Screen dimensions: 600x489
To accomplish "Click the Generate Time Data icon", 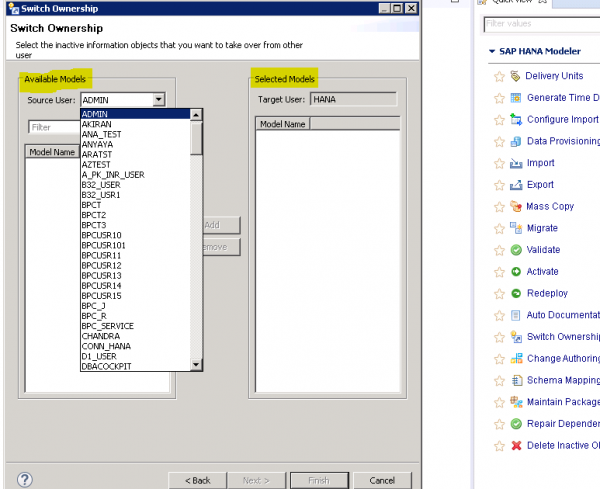I will pyautogui.click(x=515, y=98).
